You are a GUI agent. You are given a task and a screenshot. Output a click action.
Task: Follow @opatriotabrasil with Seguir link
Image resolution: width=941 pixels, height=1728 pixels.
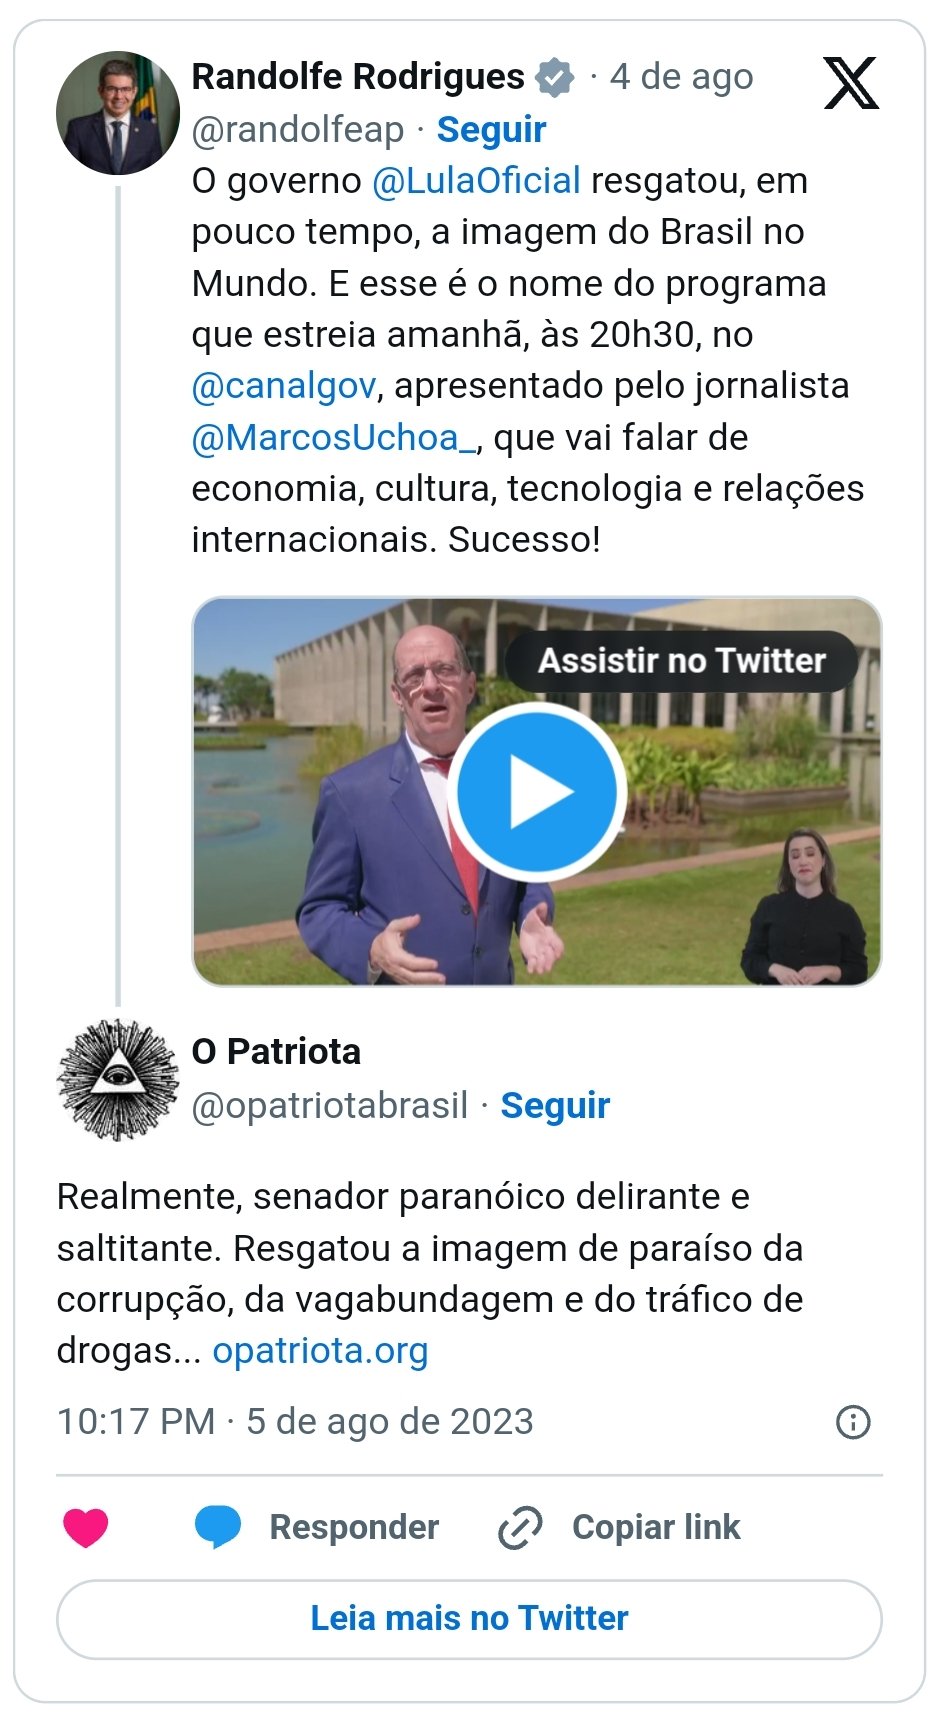click(555, 1105)
